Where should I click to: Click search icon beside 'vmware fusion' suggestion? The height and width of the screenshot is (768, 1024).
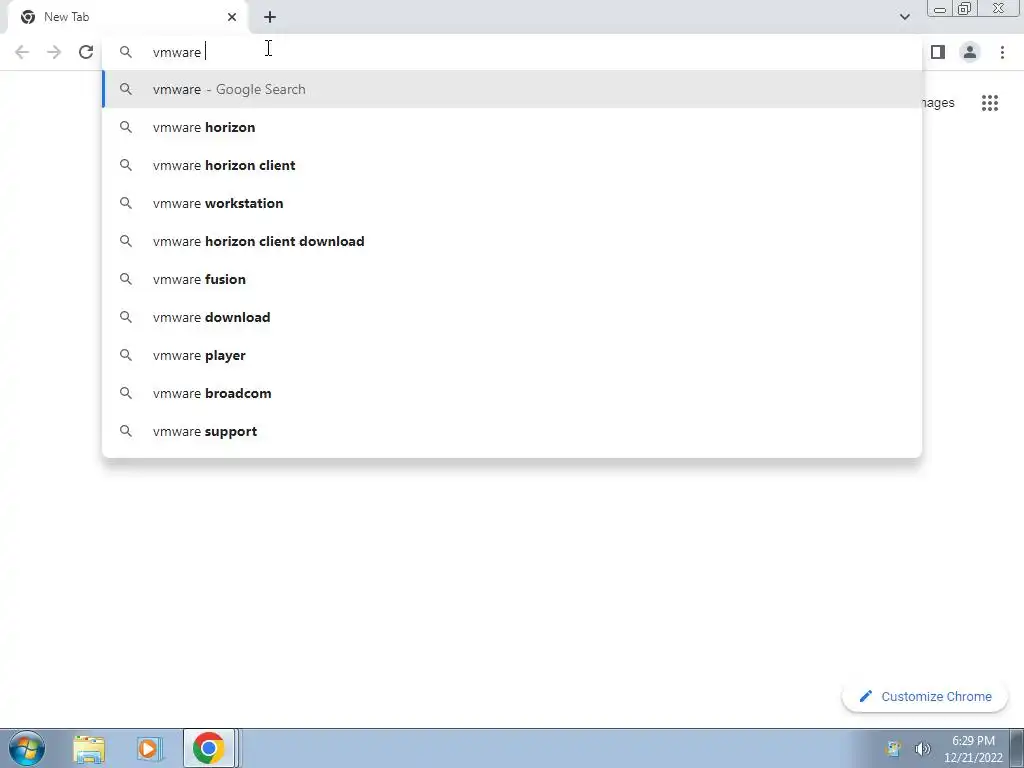(x=126, y=279)
